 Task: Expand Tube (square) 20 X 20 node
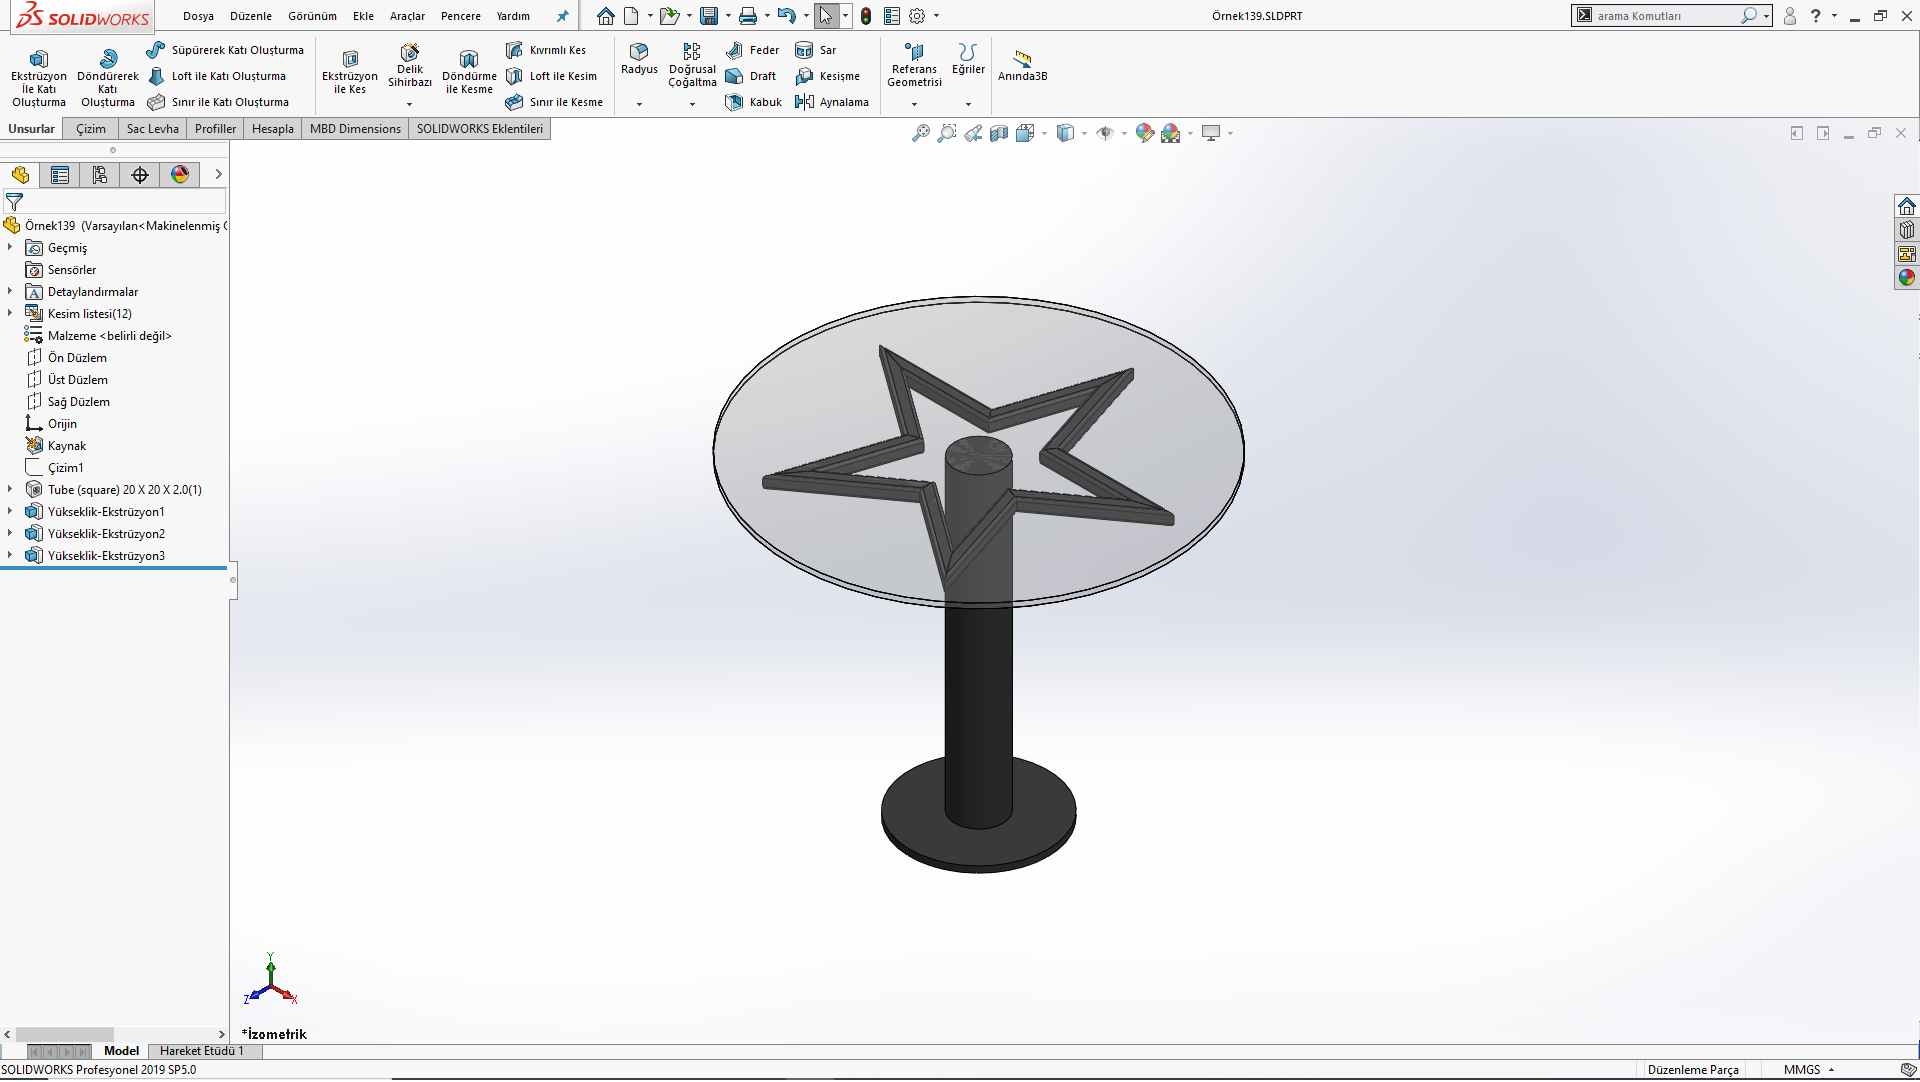tap(10, 489)
